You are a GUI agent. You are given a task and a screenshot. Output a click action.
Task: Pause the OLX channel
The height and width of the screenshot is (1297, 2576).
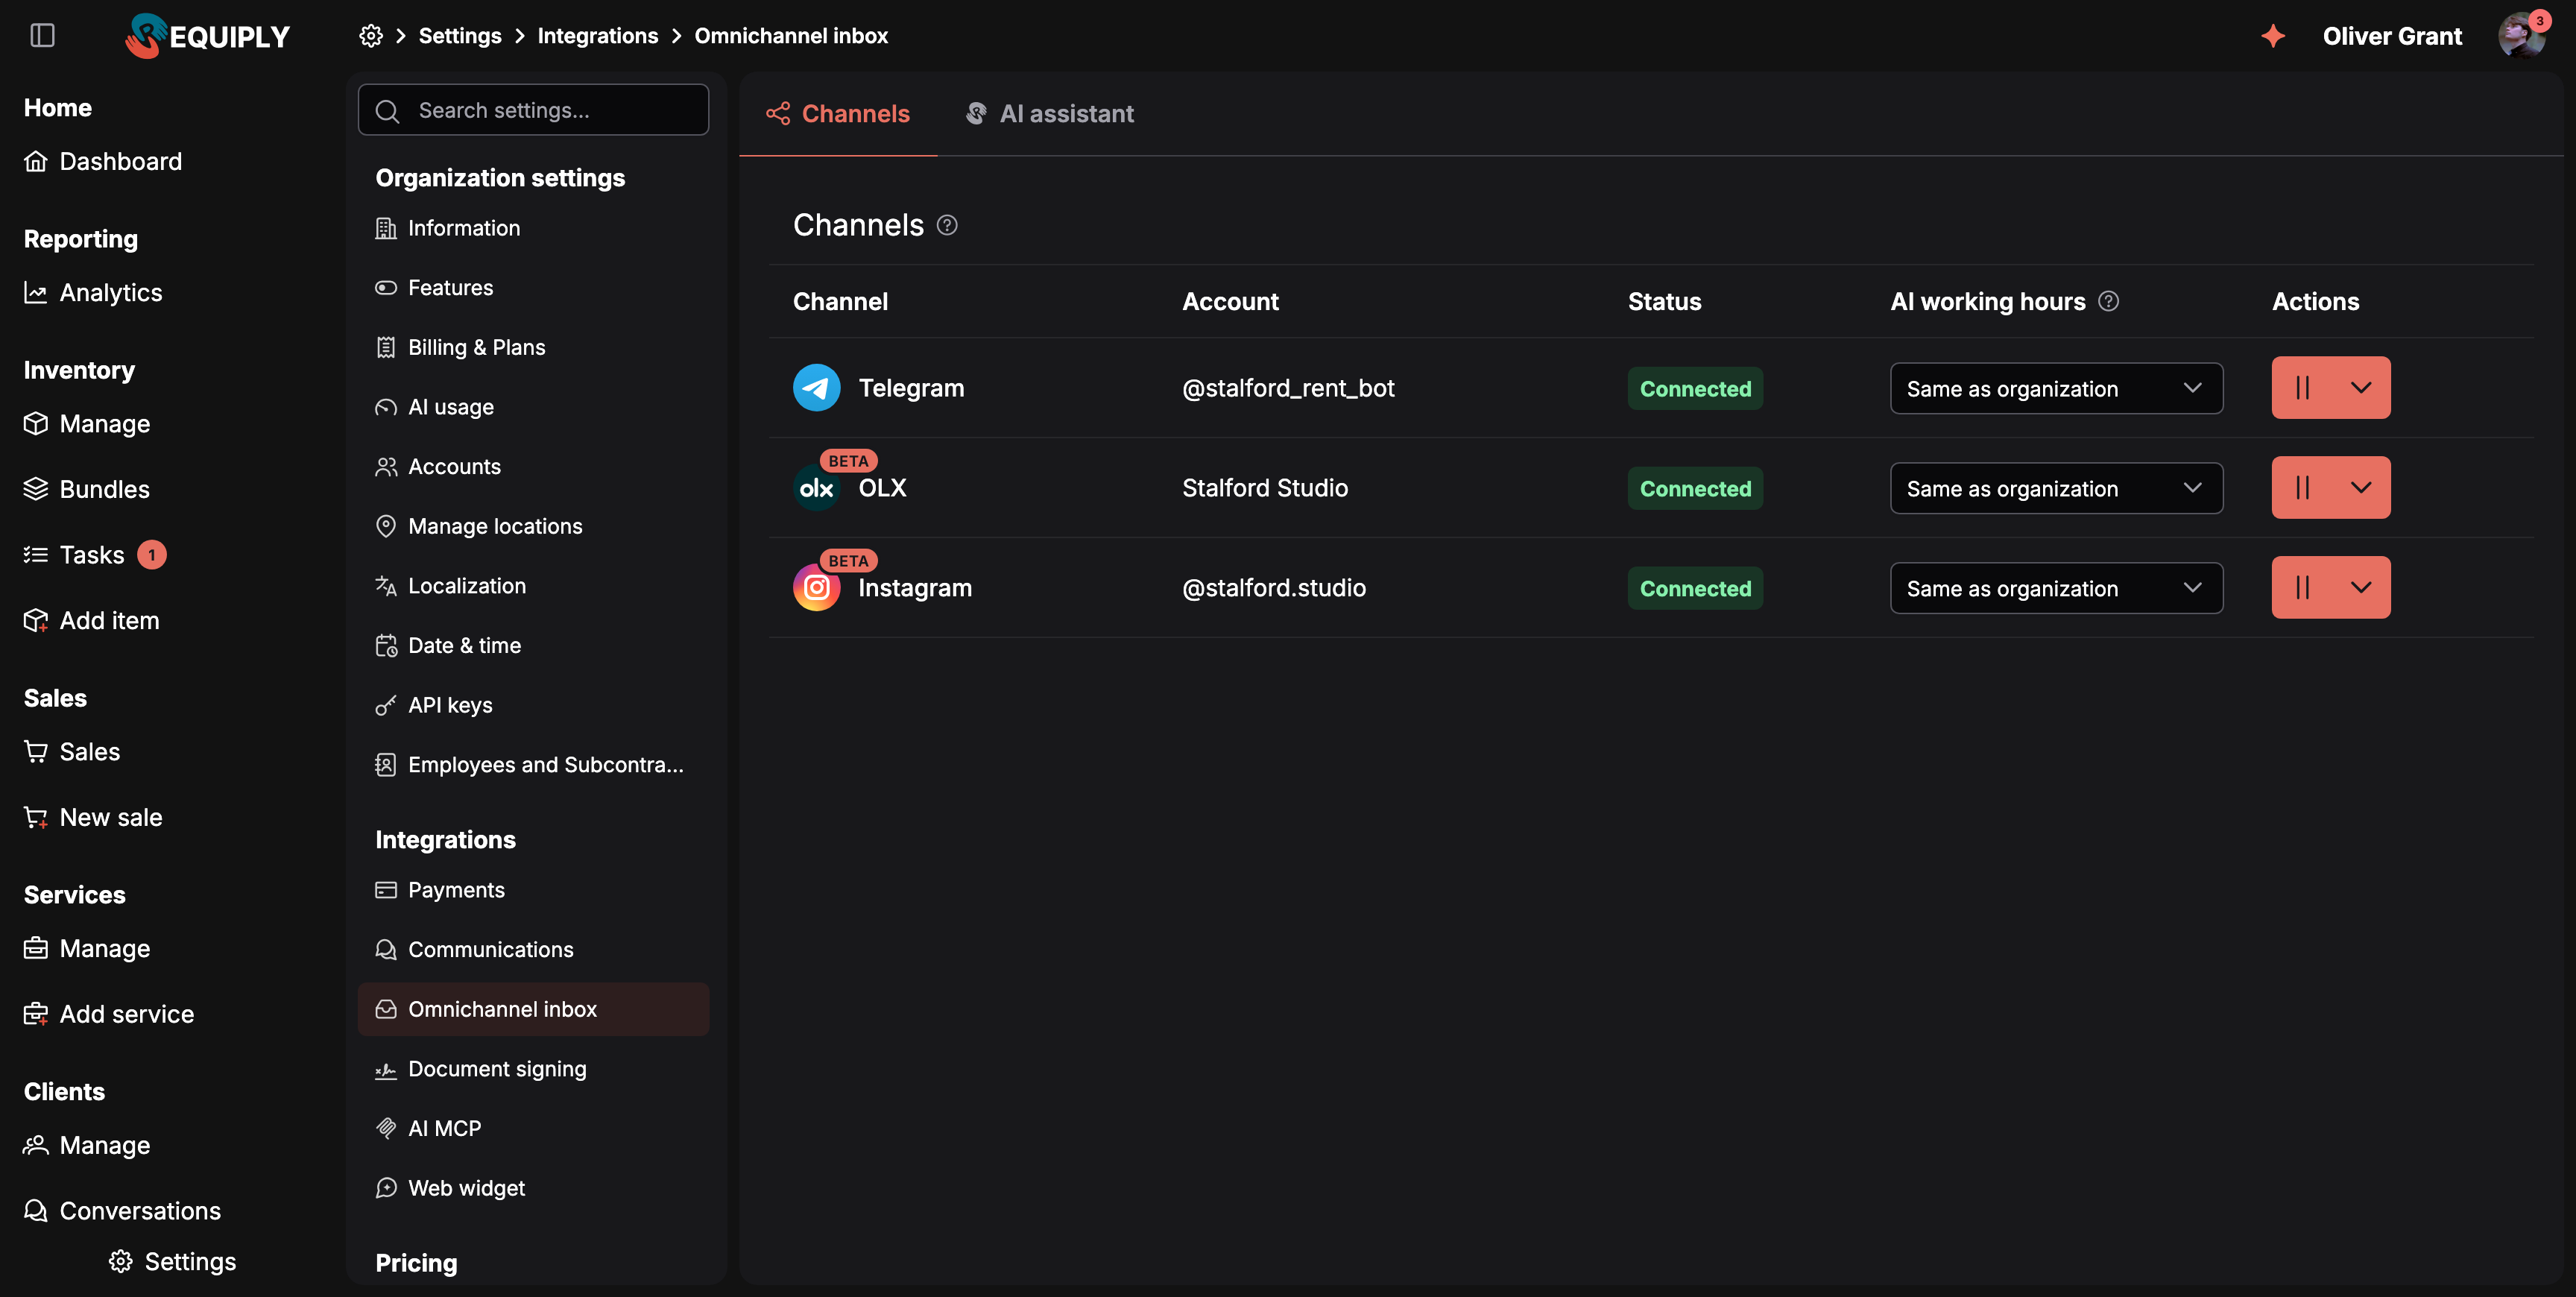2302,488
